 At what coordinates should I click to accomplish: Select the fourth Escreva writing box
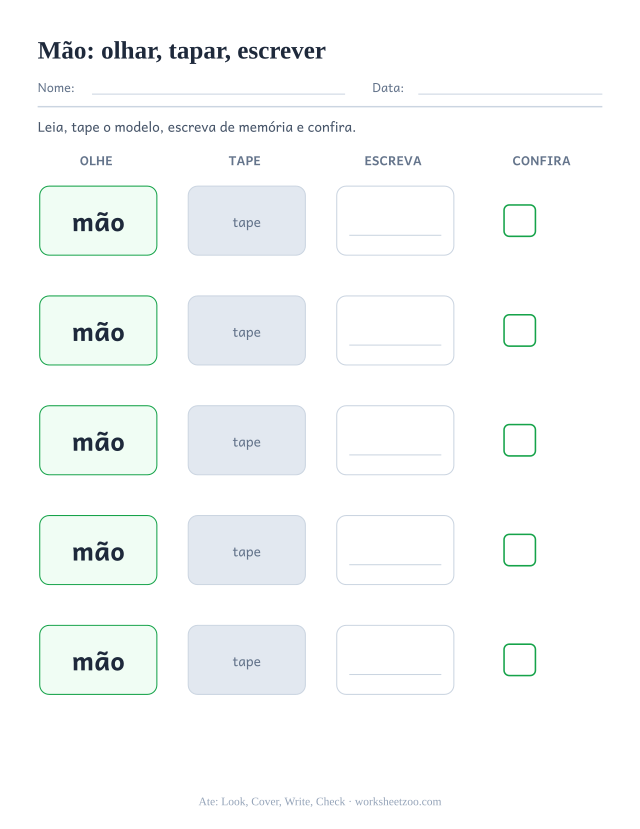(x=395, y=550)
